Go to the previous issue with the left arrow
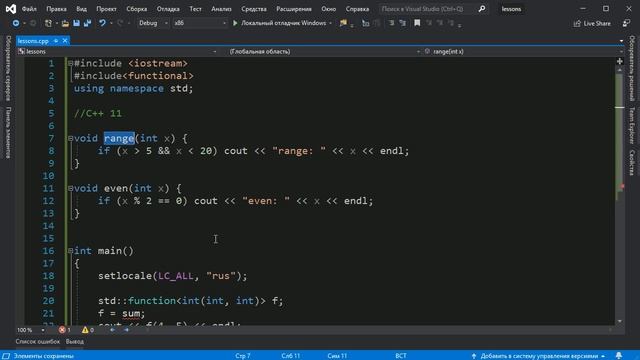This screenshot has width=640, height=360. pyautogui.click(x=112, y=330)
